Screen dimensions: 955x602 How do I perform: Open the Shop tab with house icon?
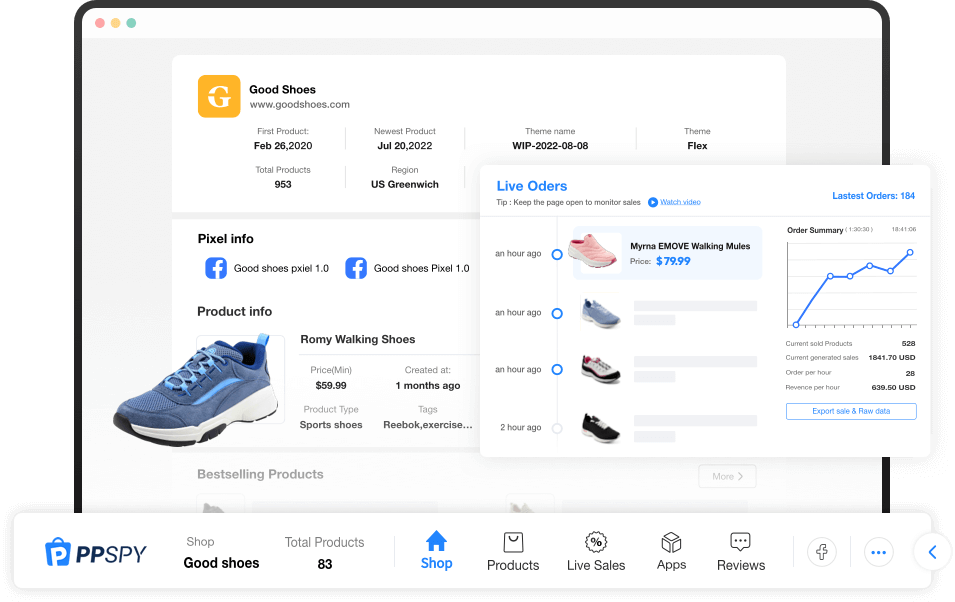point(436,551)
